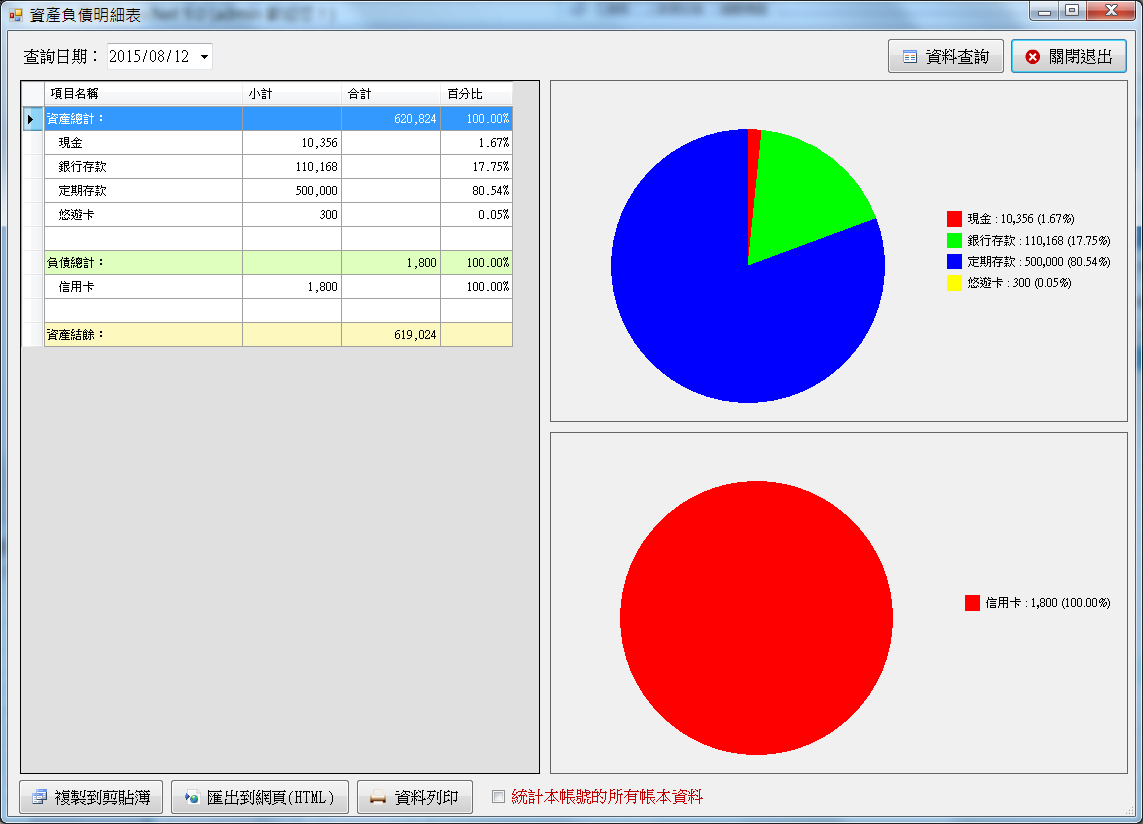Click the red 現金 legend swatch
The height and width of the screenshot is (824, 1143).
tap(954, 218)
